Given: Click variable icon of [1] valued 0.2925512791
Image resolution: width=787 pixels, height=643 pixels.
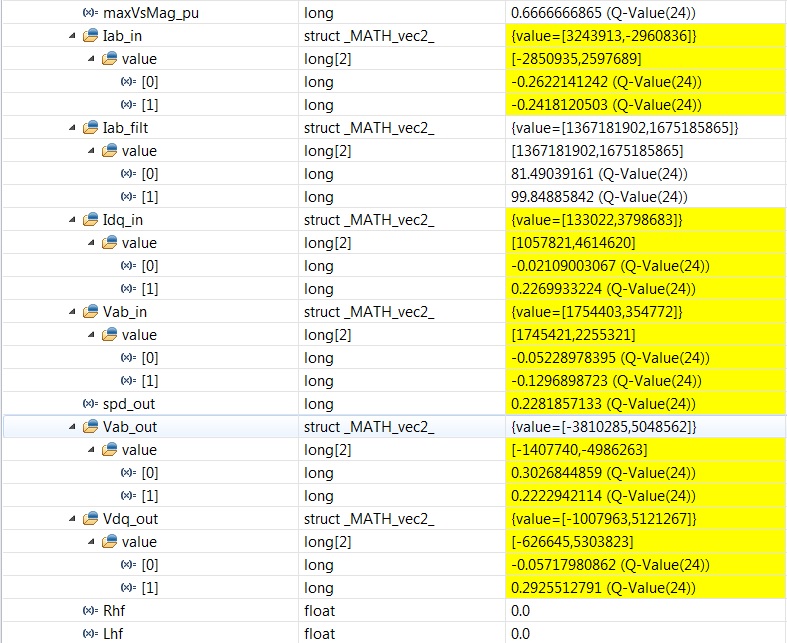Looking at the screenshot, I should (x=128, y=588).
